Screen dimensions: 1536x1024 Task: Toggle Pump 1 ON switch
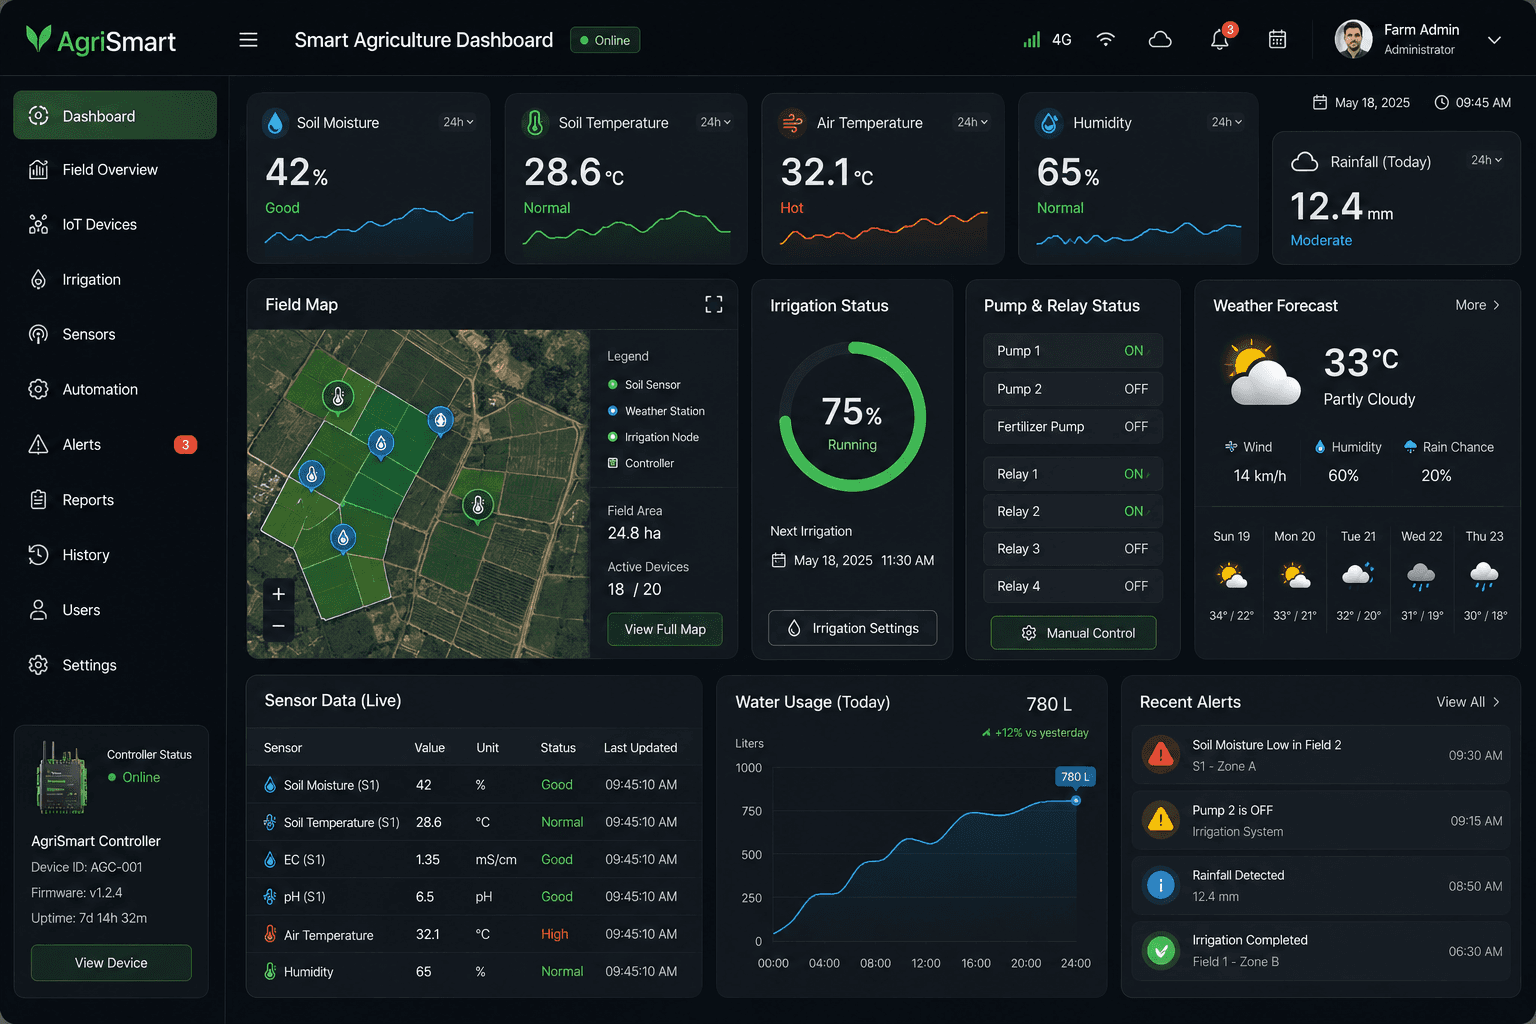[1136, 351]
